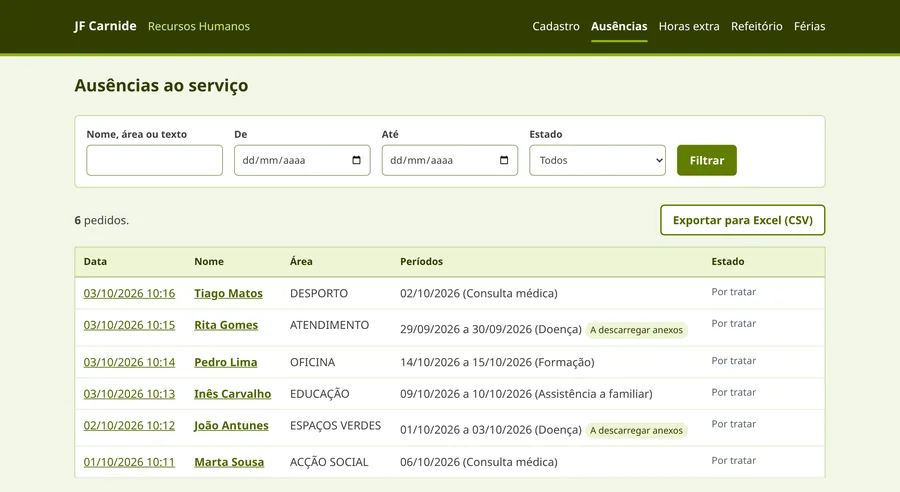The width and height of the screenshot is (900, 492).
Task: Open Pedro Lima profile link
Action: tap(226, 362)
